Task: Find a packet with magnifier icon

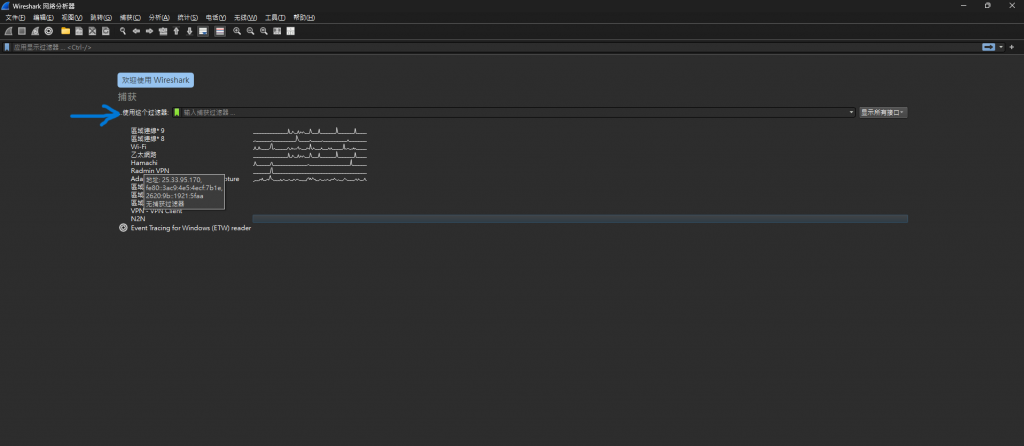Action: click(123, 31)
